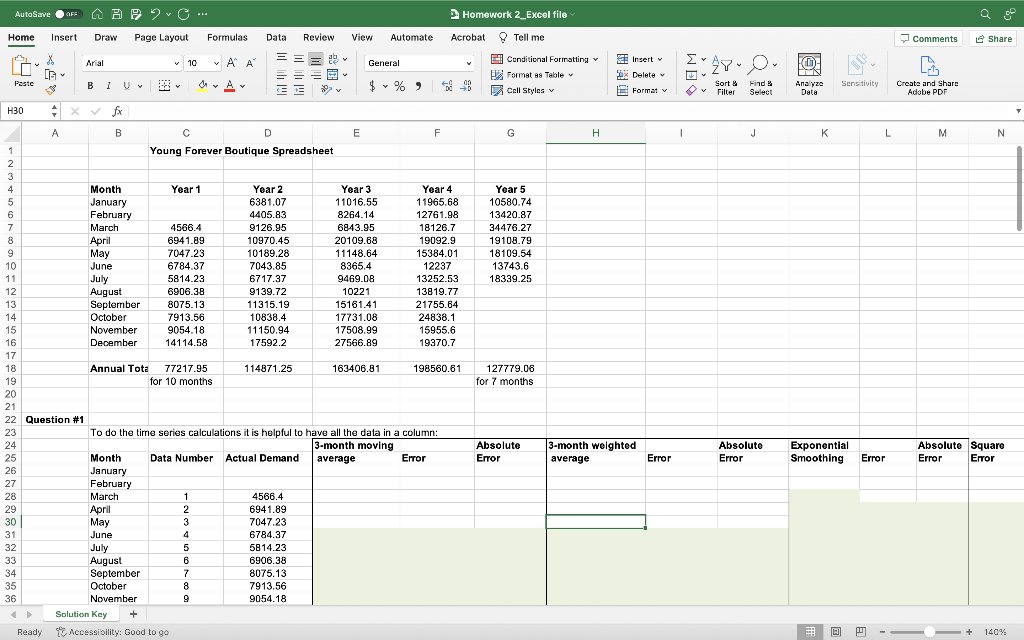1024x640 pixels.
Task: Select the Solution Key sheet tab
Action: (81, 614)
